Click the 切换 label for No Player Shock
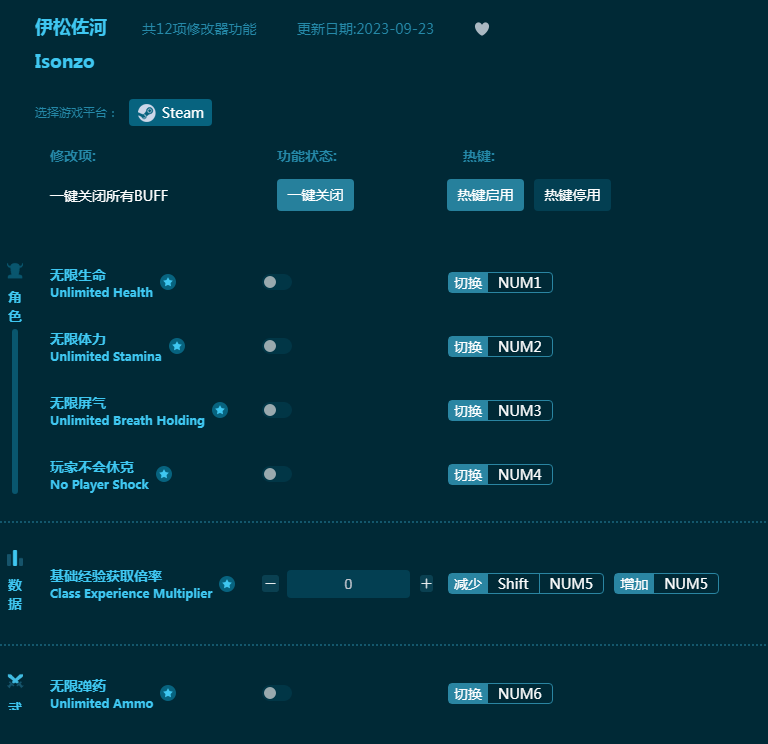The image size is (768, 744). [468, 475]
